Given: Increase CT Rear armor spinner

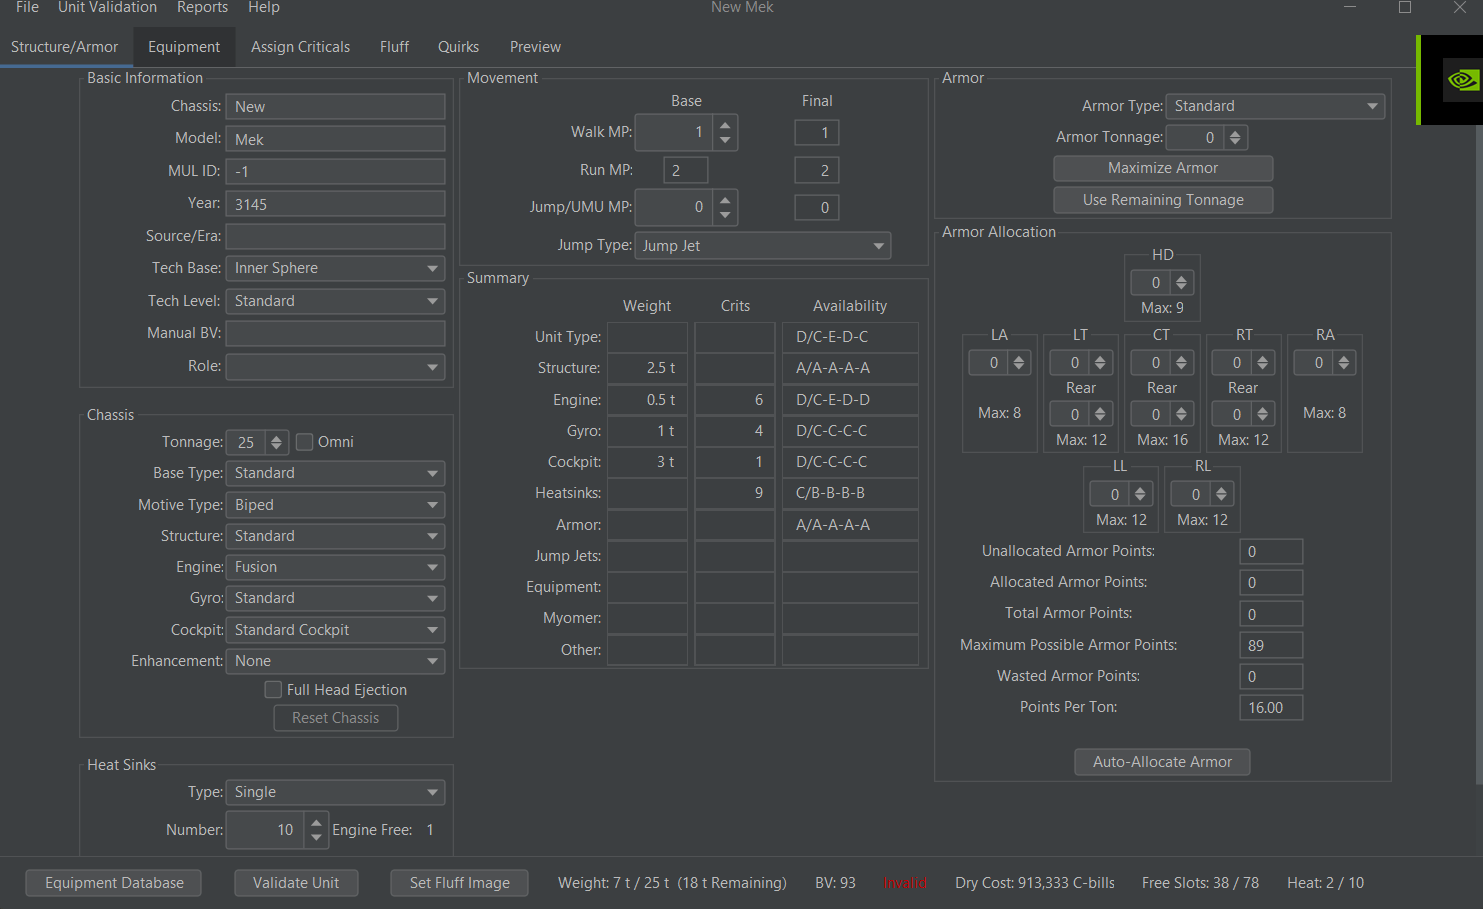Looking at the screenshot, I should [x=1182, y=410].
